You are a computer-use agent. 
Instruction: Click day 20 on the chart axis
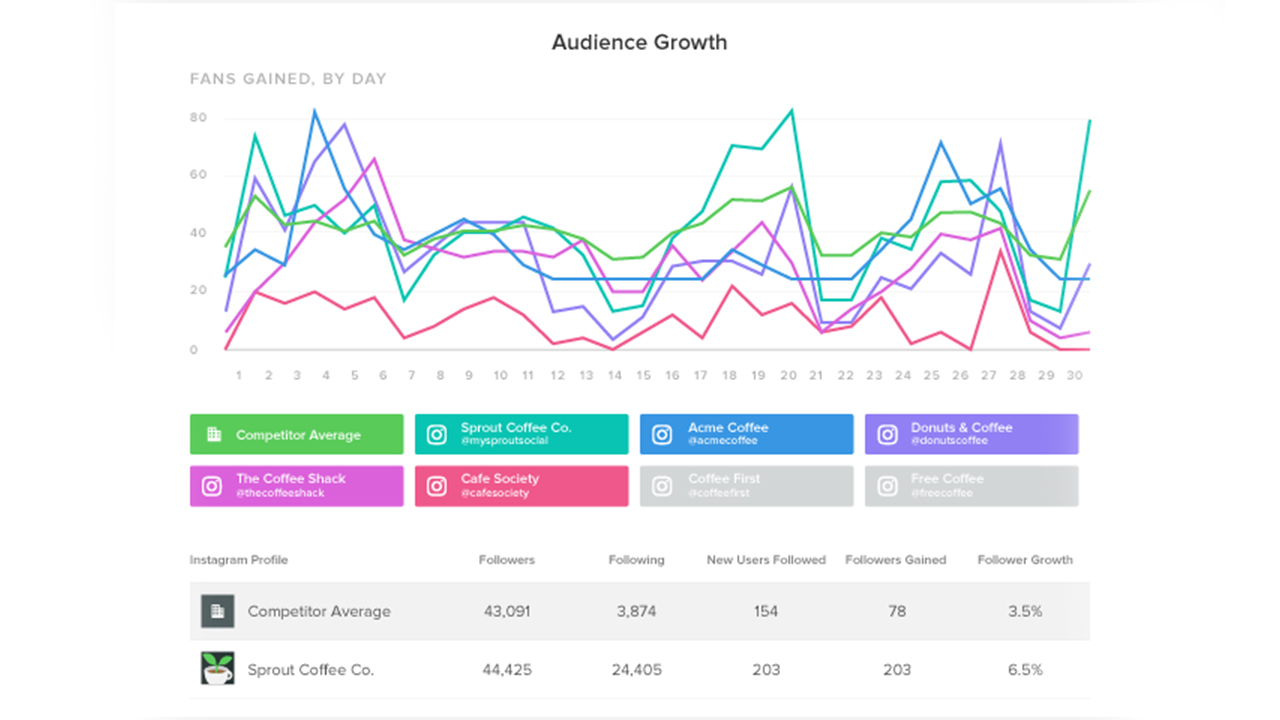788,376
